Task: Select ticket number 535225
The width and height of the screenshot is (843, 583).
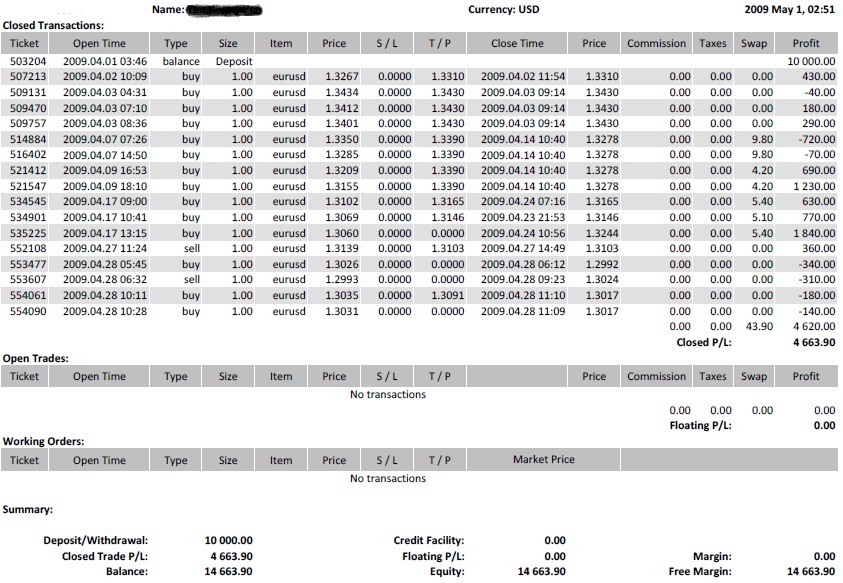Action: (28, 233)
